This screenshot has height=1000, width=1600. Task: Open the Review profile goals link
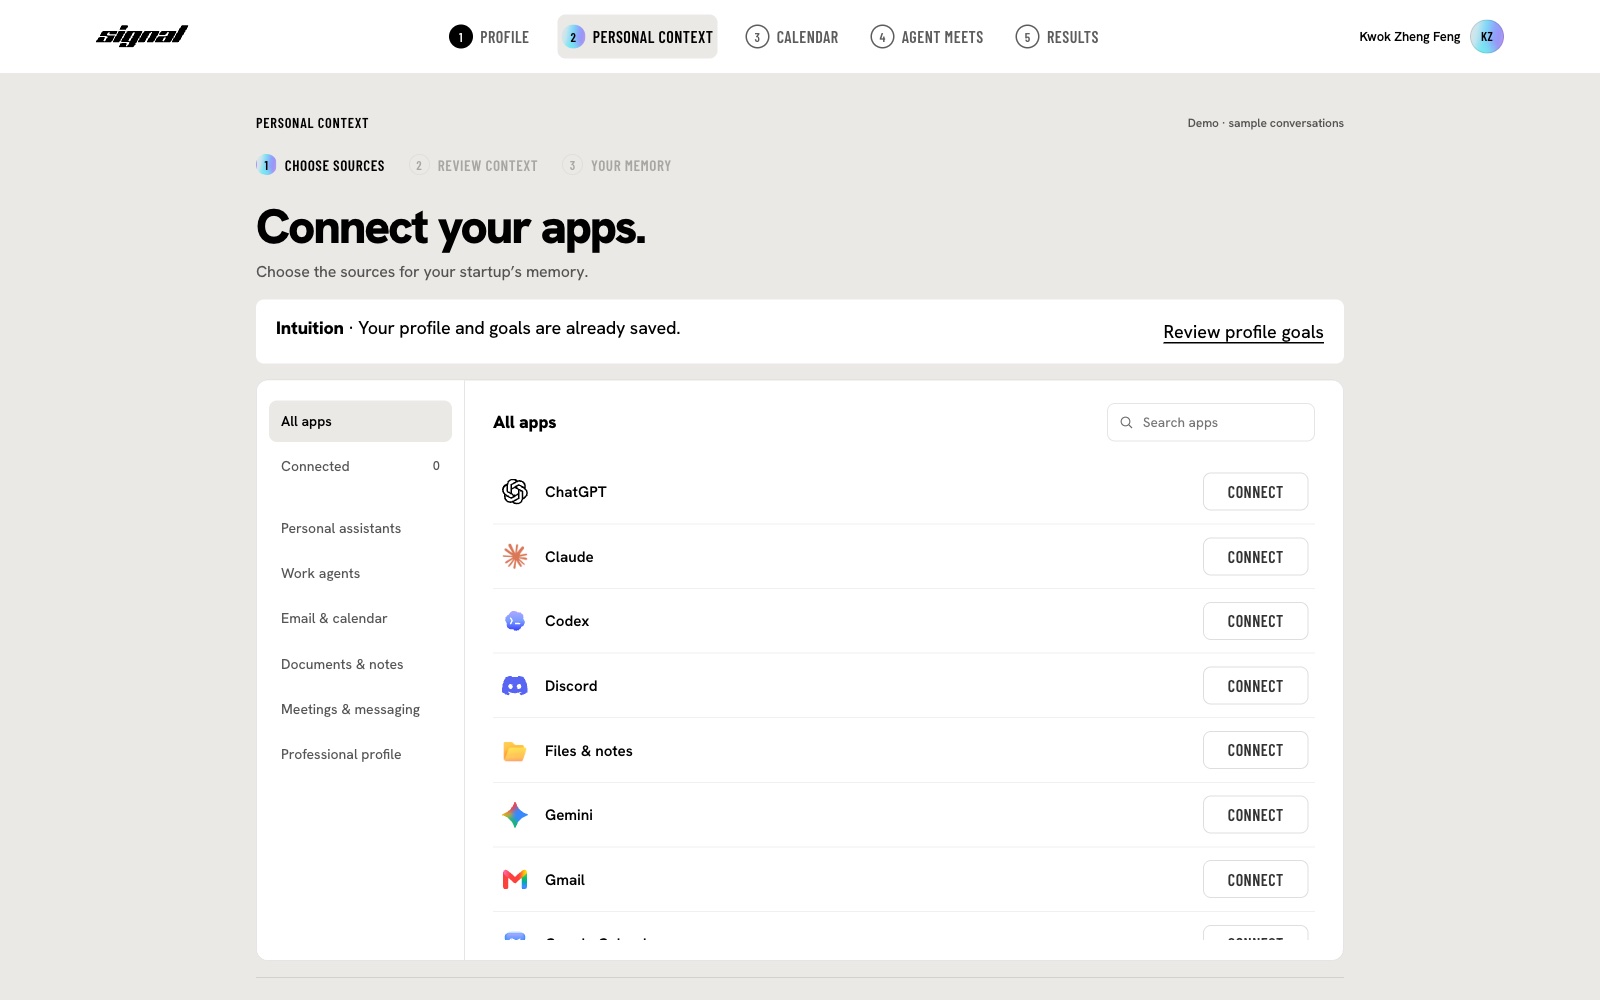pyautogui.click(x=1243, y=332)
